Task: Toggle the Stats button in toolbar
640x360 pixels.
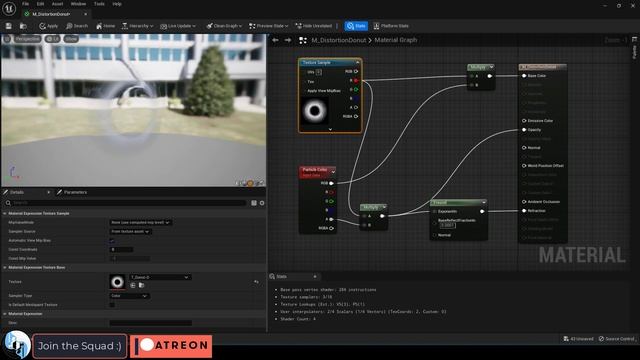Action: pos(356,26)
